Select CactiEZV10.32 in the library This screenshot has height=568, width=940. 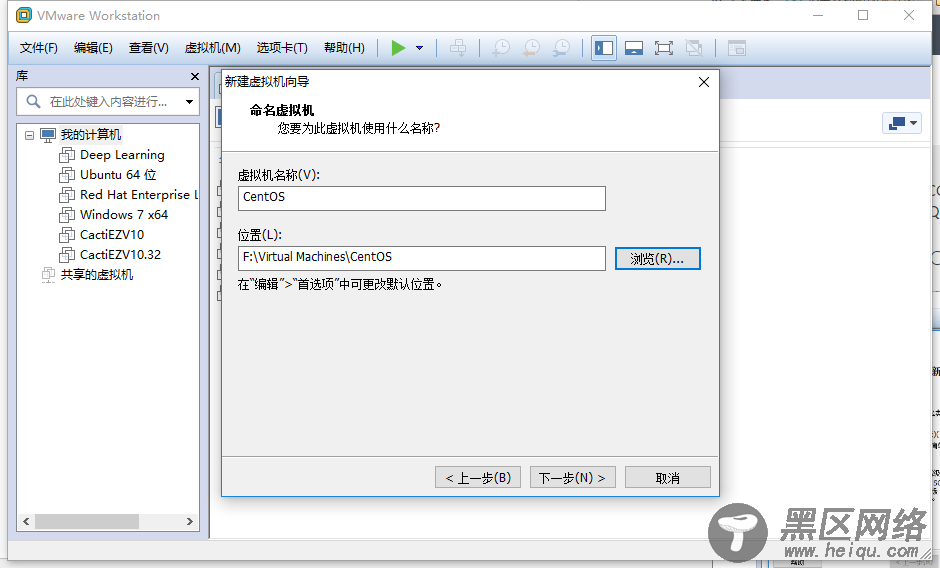(120, 255)
